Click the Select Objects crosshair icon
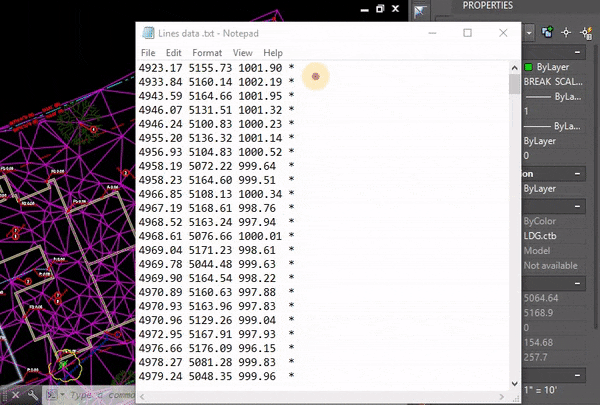 (566, 33)
